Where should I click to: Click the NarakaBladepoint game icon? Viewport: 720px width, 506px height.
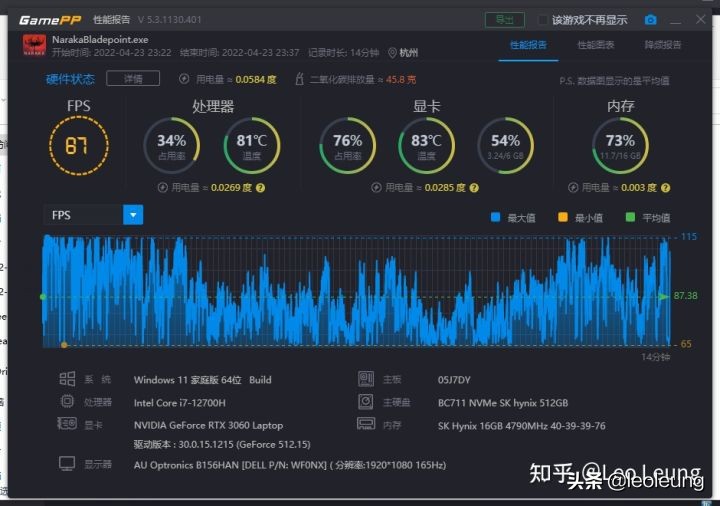34,45
